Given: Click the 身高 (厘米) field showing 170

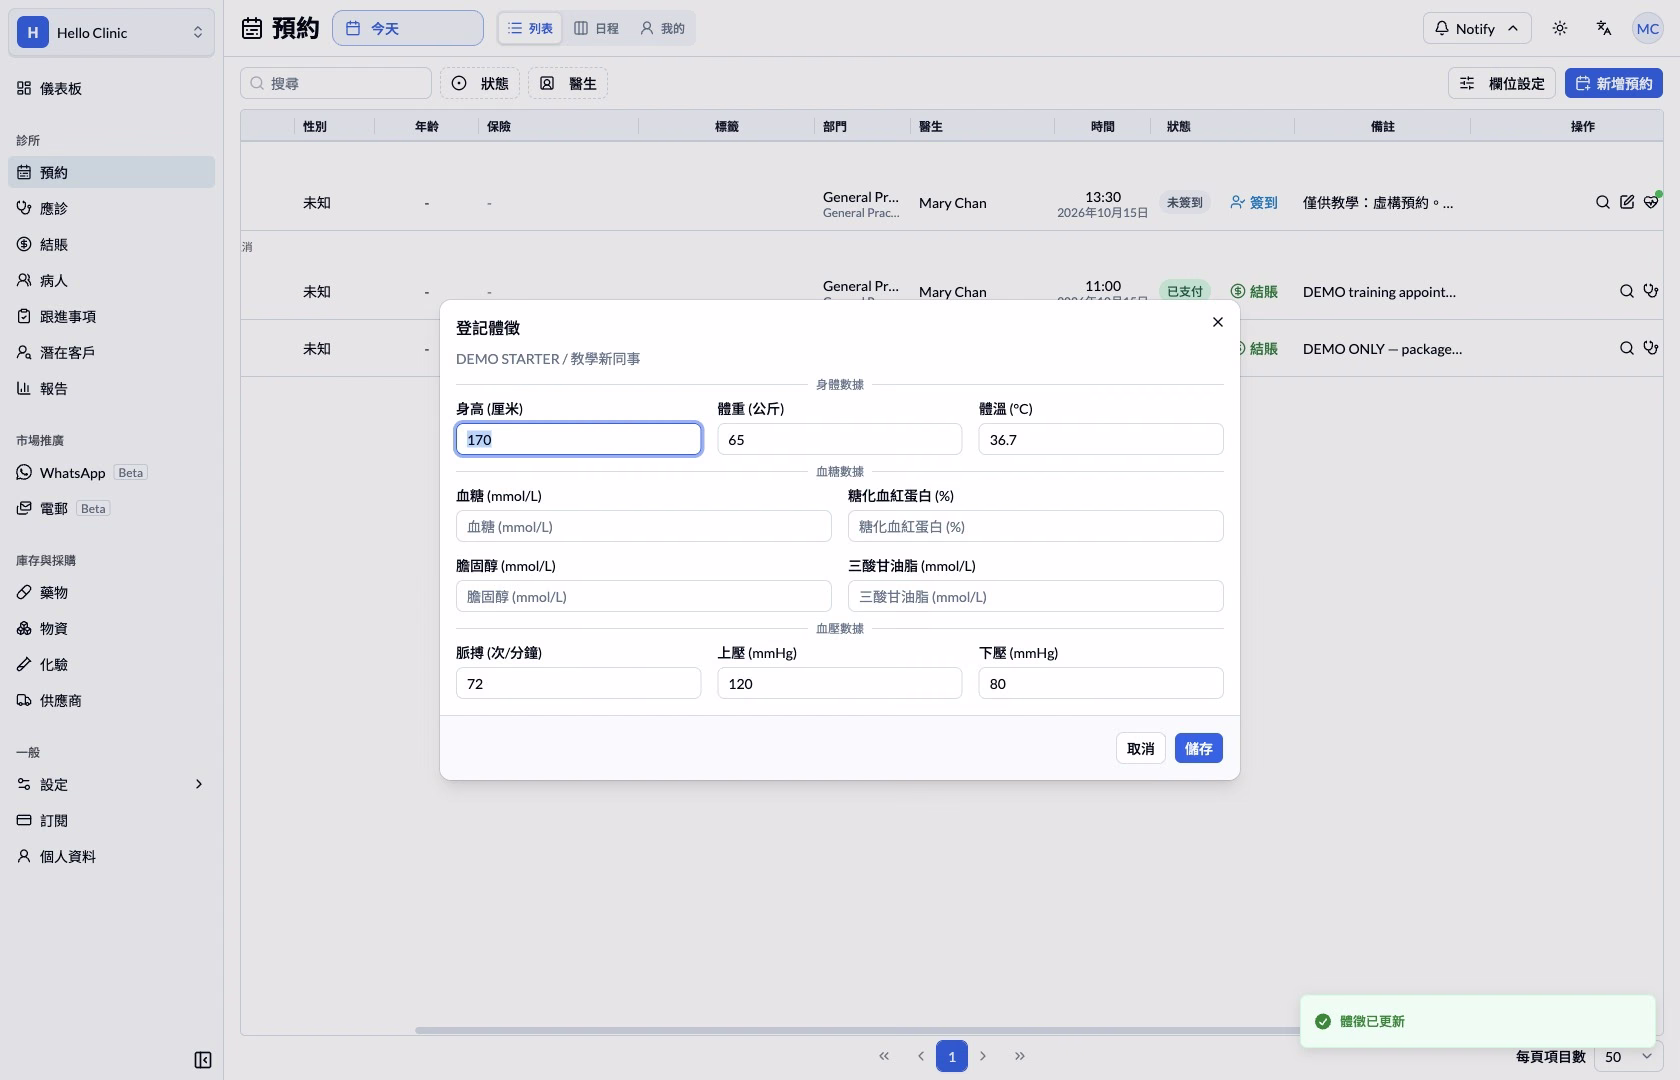Looking at the screenshot, I should click(x=578, y=439).
